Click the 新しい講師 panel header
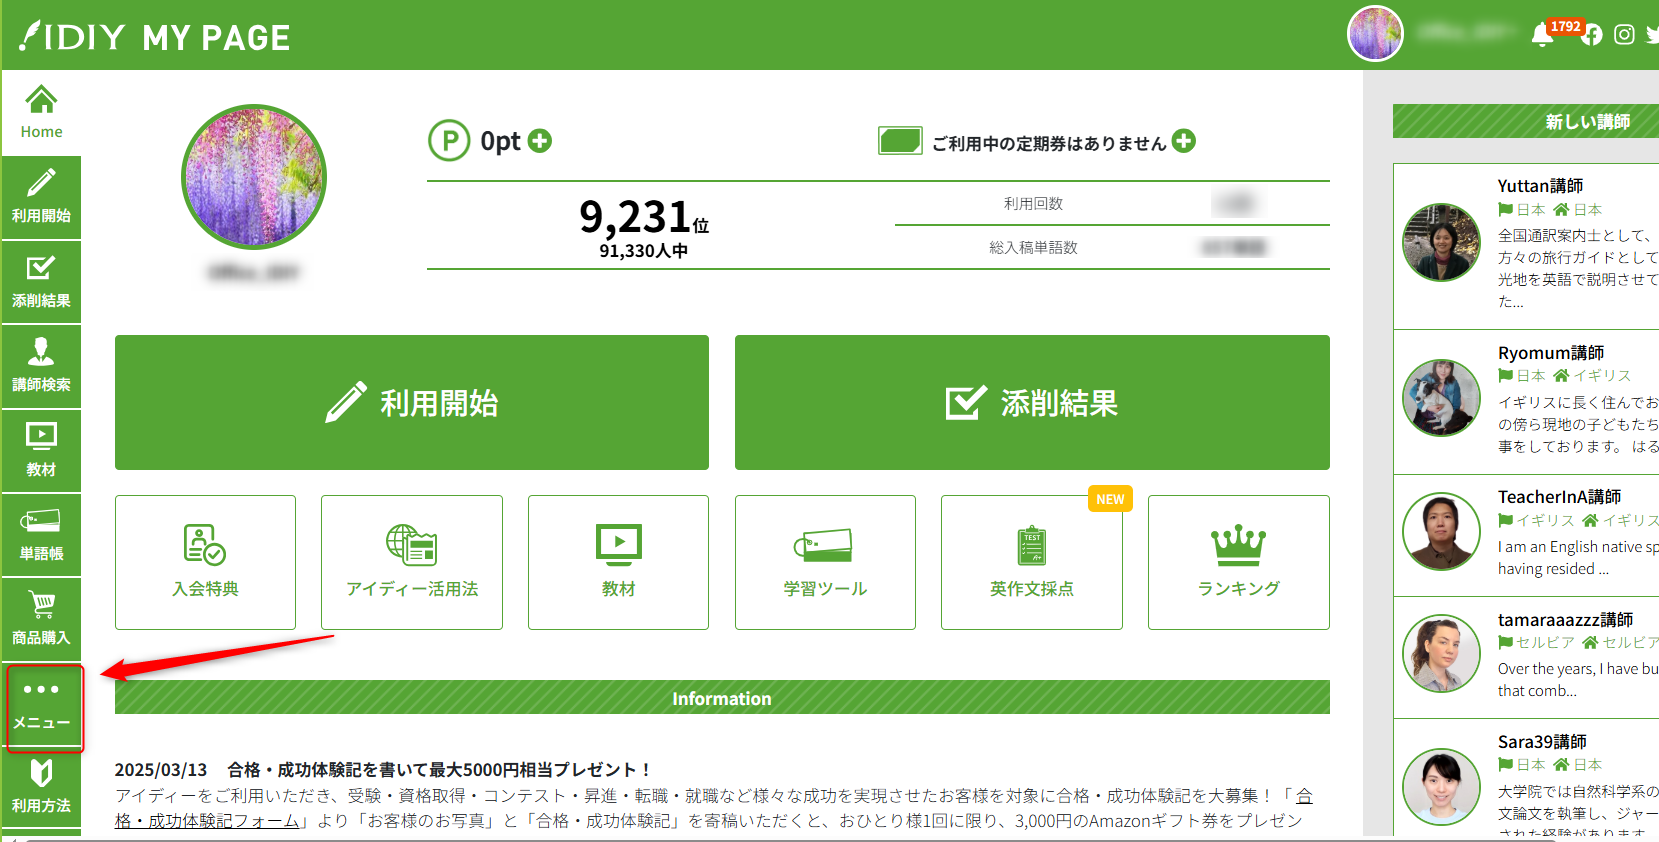This screenshot has height=842, width=1659. pos(1526,121)
